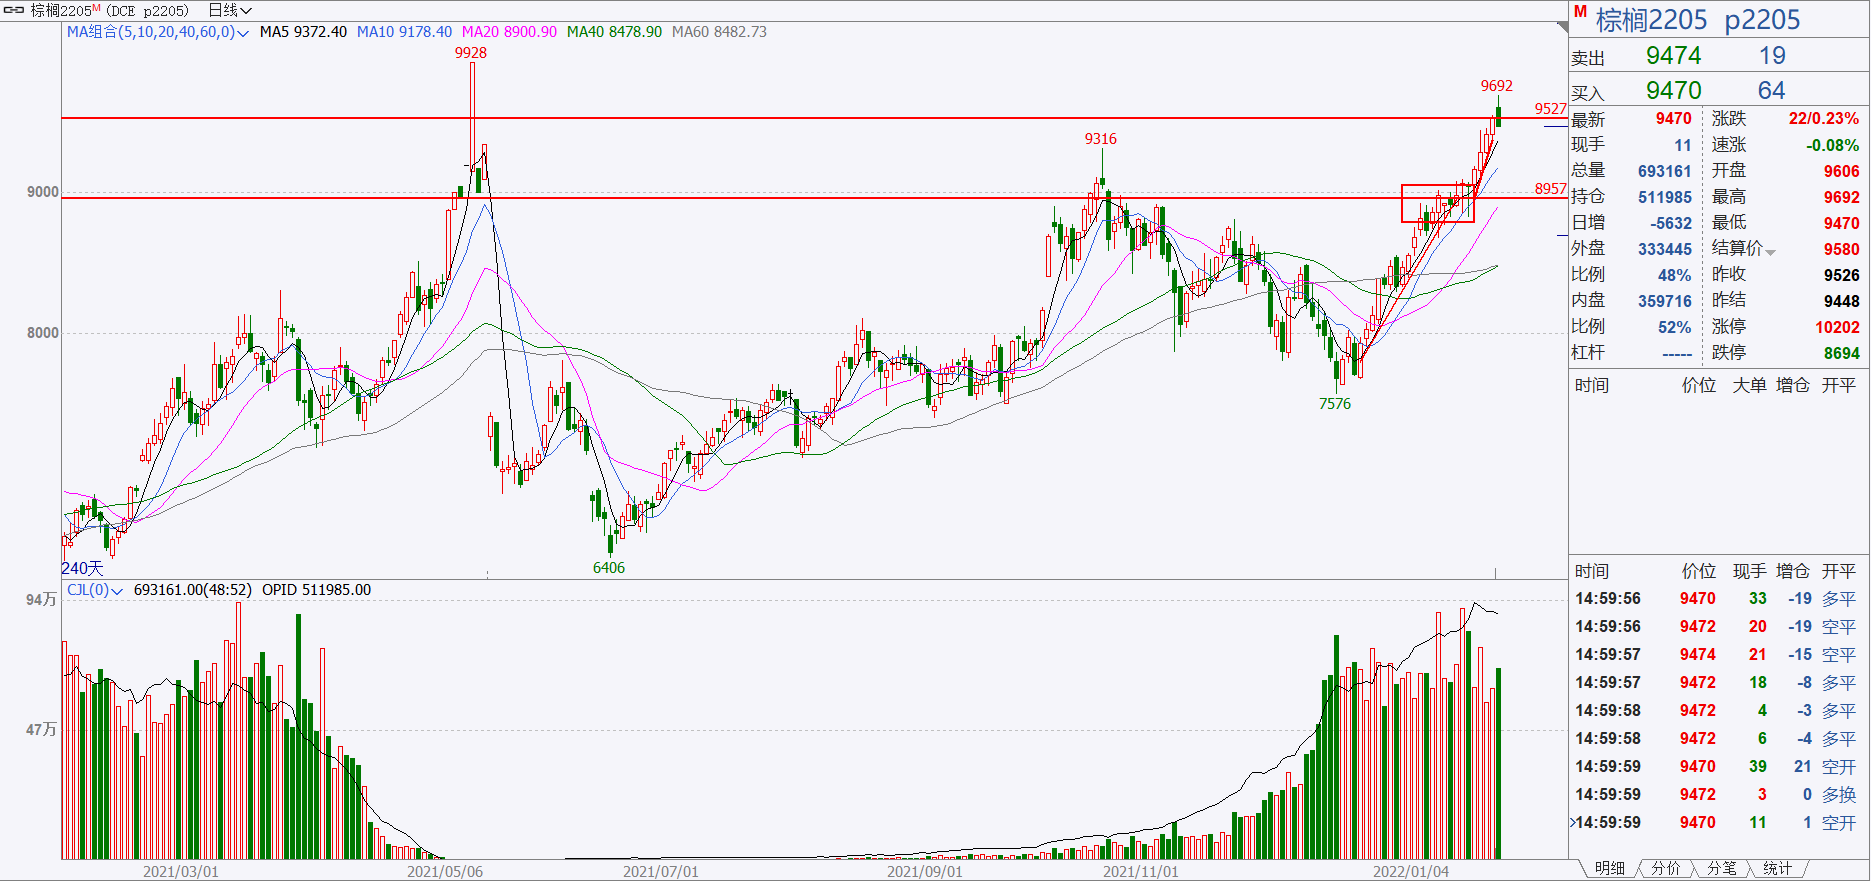Image resolution: width=1871 pixels, height=881 pixels.
Task: Select the MA10 9178.40 legend value
Action: pyautogui.click(x=404, y=32)
